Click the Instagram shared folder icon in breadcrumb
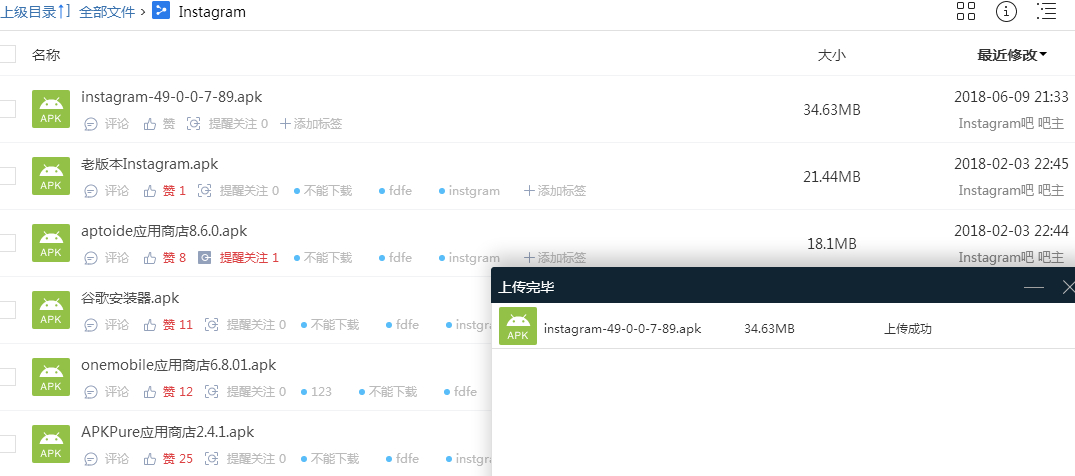The image size is (1075, 476). click(x=161, y=11)
